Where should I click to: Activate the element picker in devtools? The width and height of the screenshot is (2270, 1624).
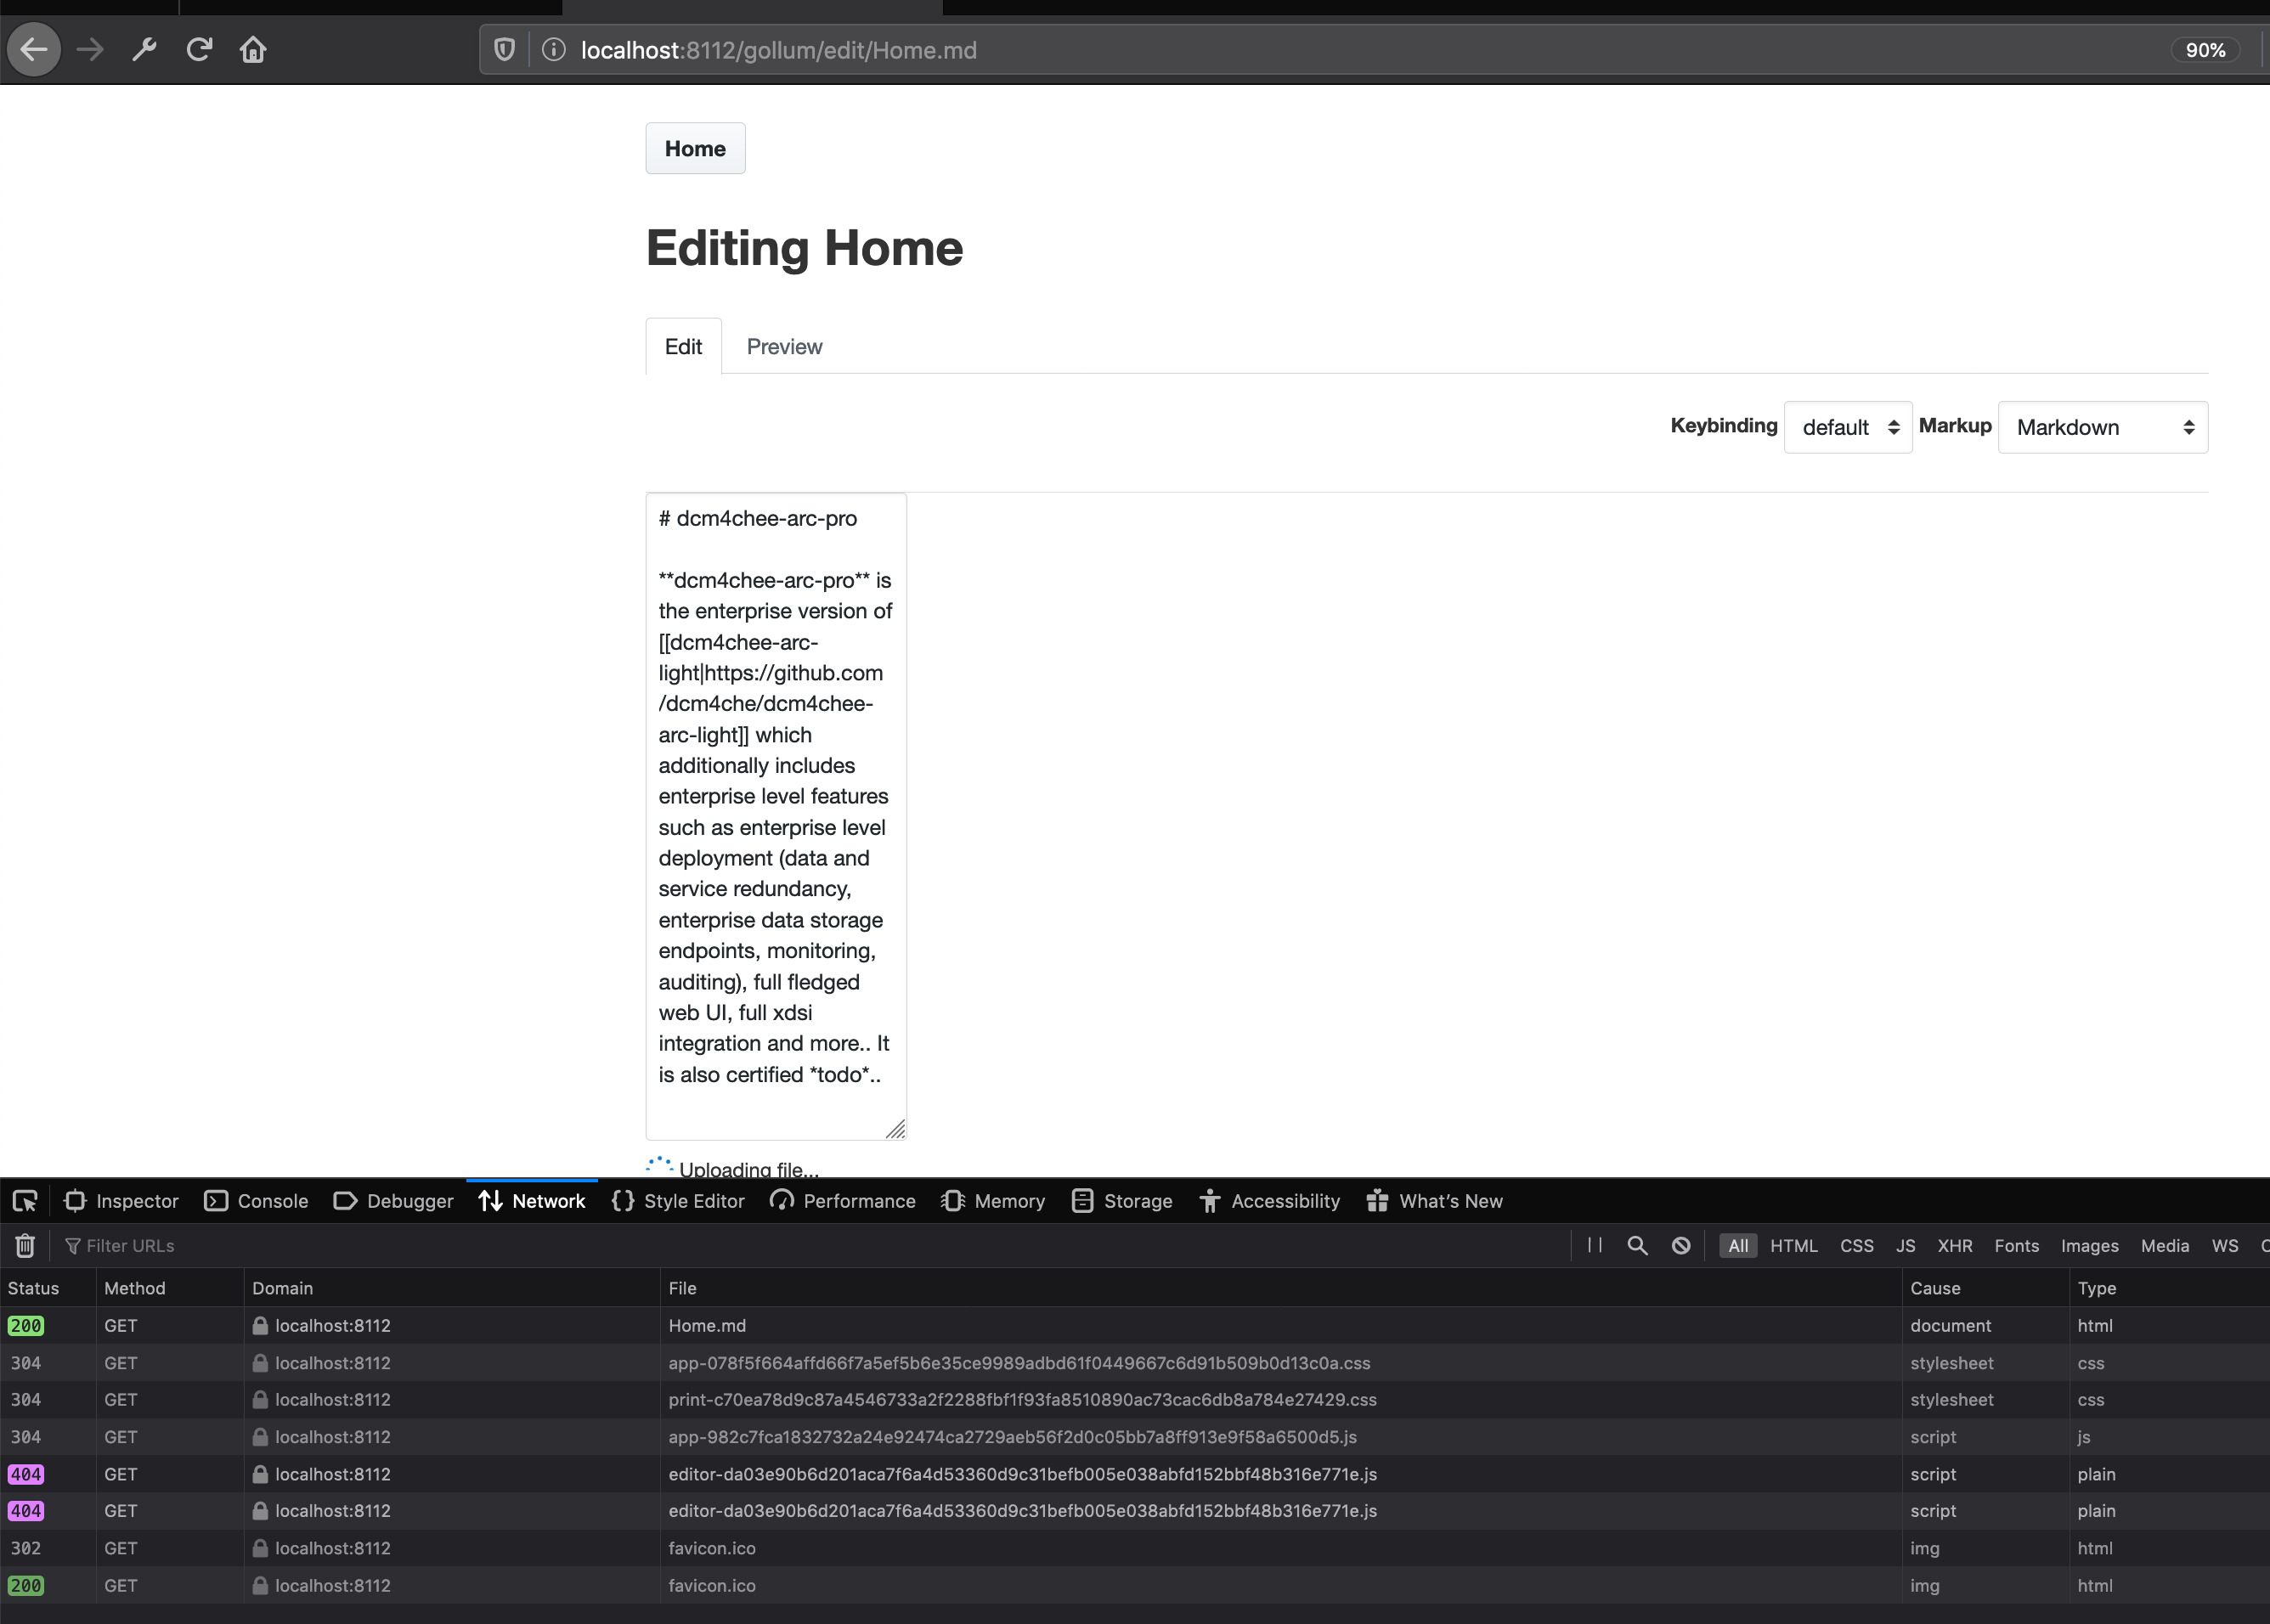(x=25, y=1200)
